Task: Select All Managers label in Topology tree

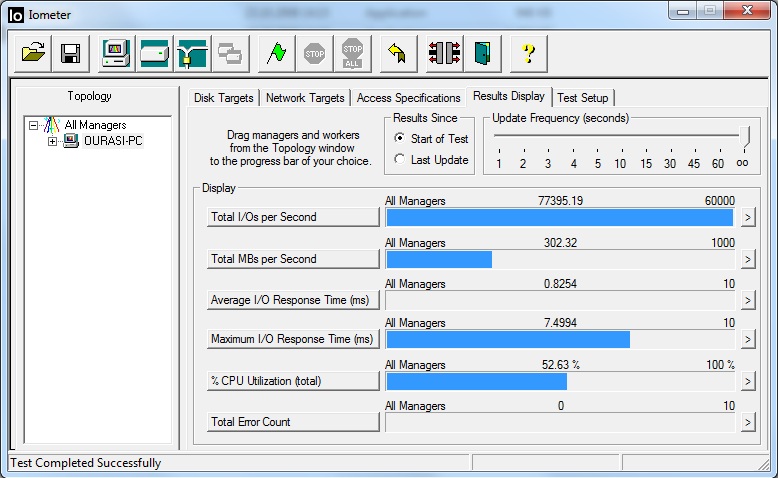Action: (x=95, y=125)
